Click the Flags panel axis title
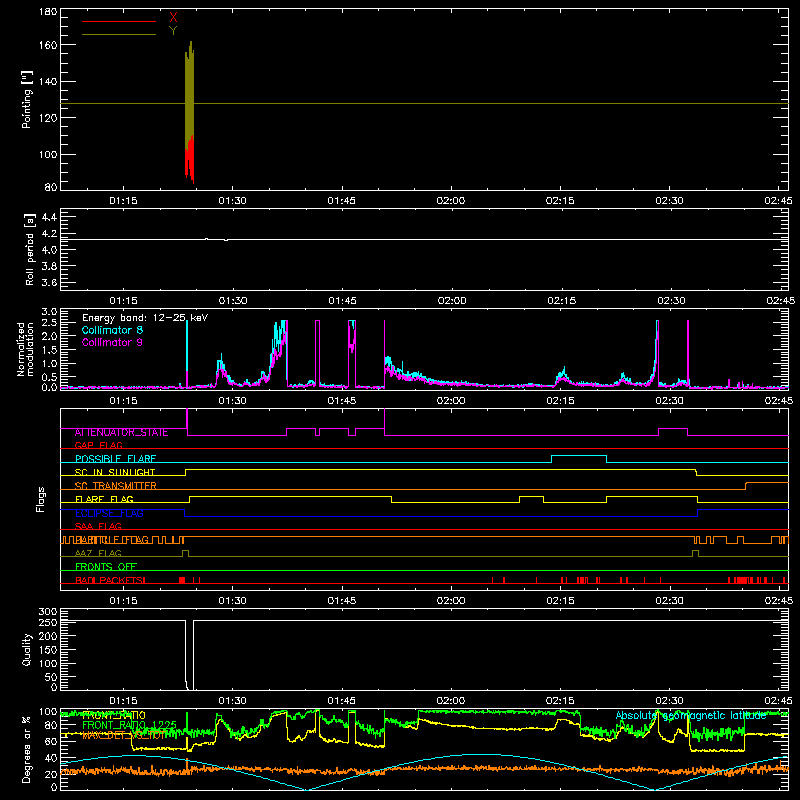This screenshot has width=800, height=800. coord(40,499)
